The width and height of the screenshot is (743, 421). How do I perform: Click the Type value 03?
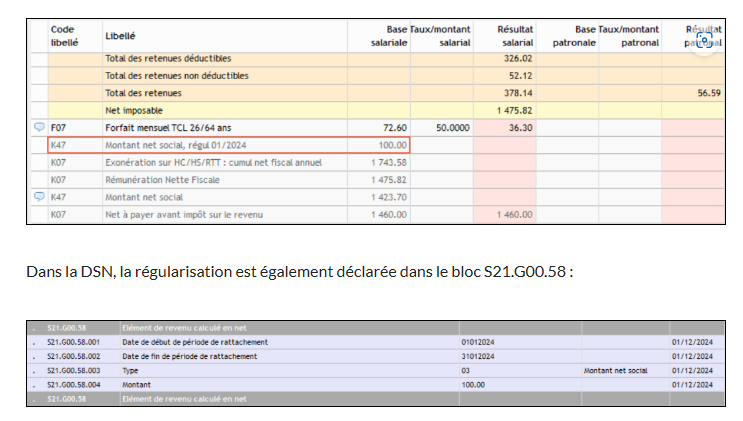465,370
